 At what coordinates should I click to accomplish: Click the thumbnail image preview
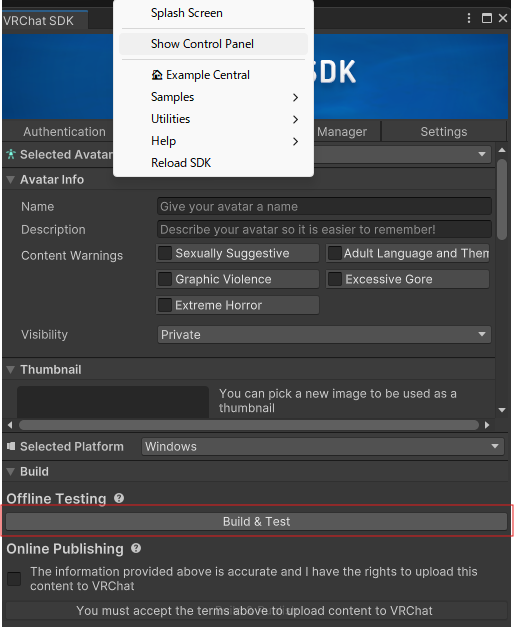pos(113,402)
